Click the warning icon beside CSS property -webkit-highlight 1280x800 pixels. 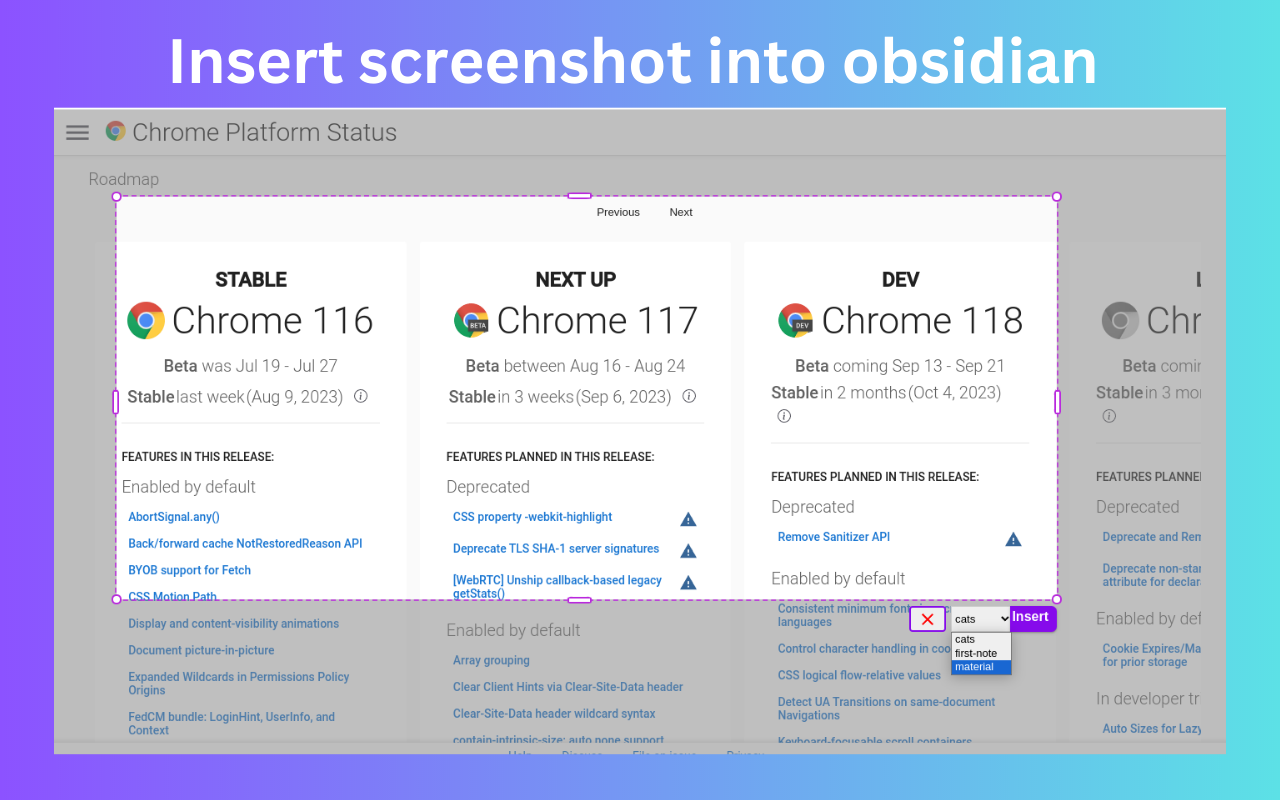[687, 519]
